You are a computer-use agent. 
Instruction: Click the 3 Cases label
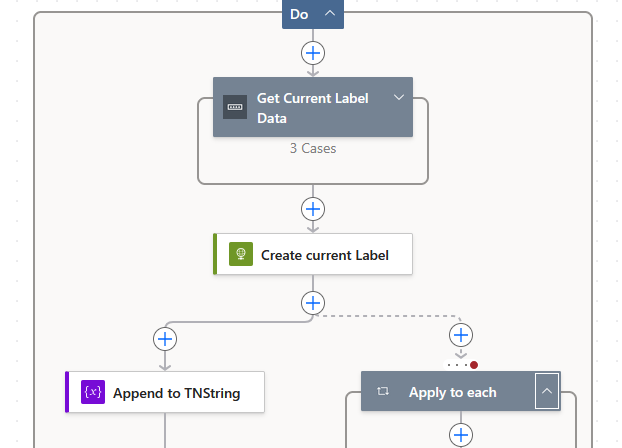coord(312,148)
